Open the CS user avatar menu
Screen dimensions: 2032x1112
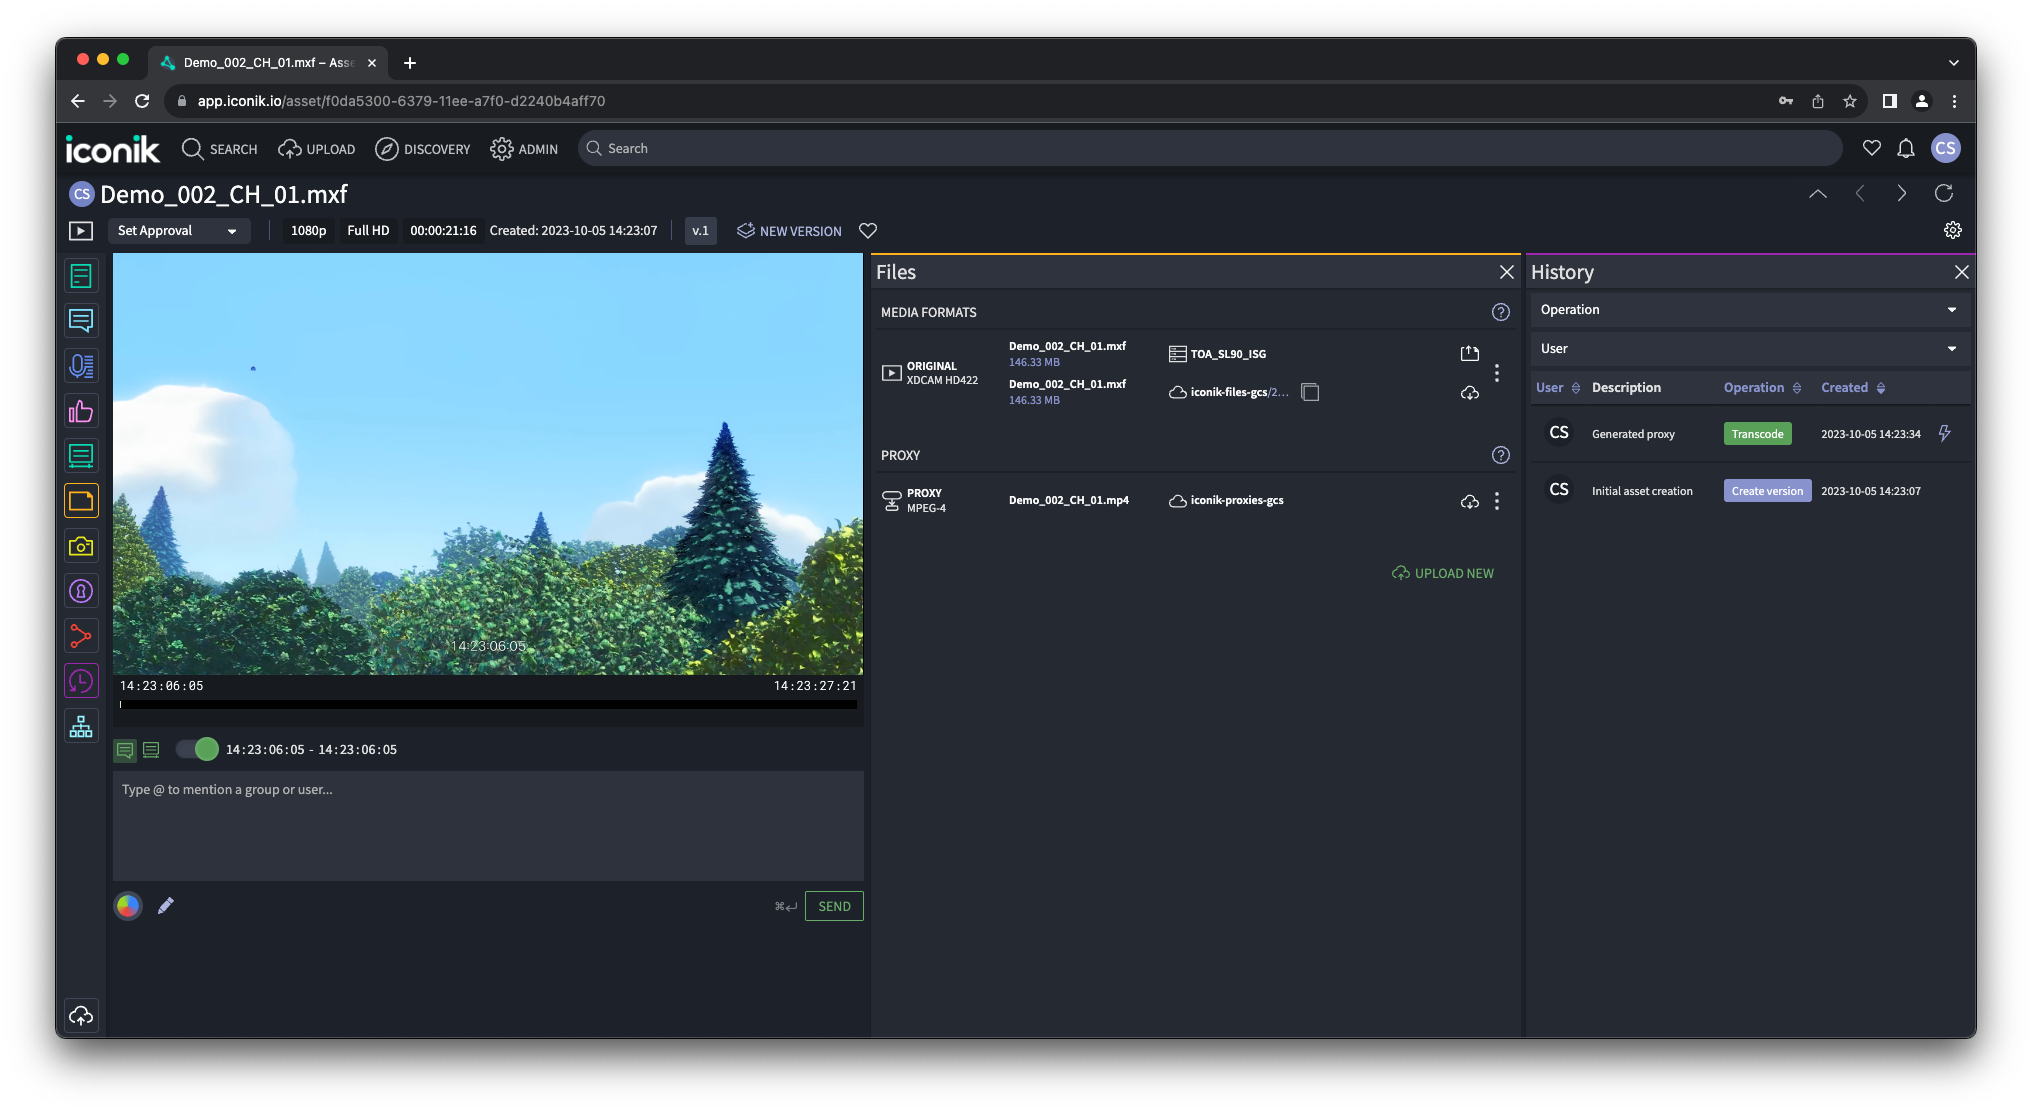coord(1945,148)
